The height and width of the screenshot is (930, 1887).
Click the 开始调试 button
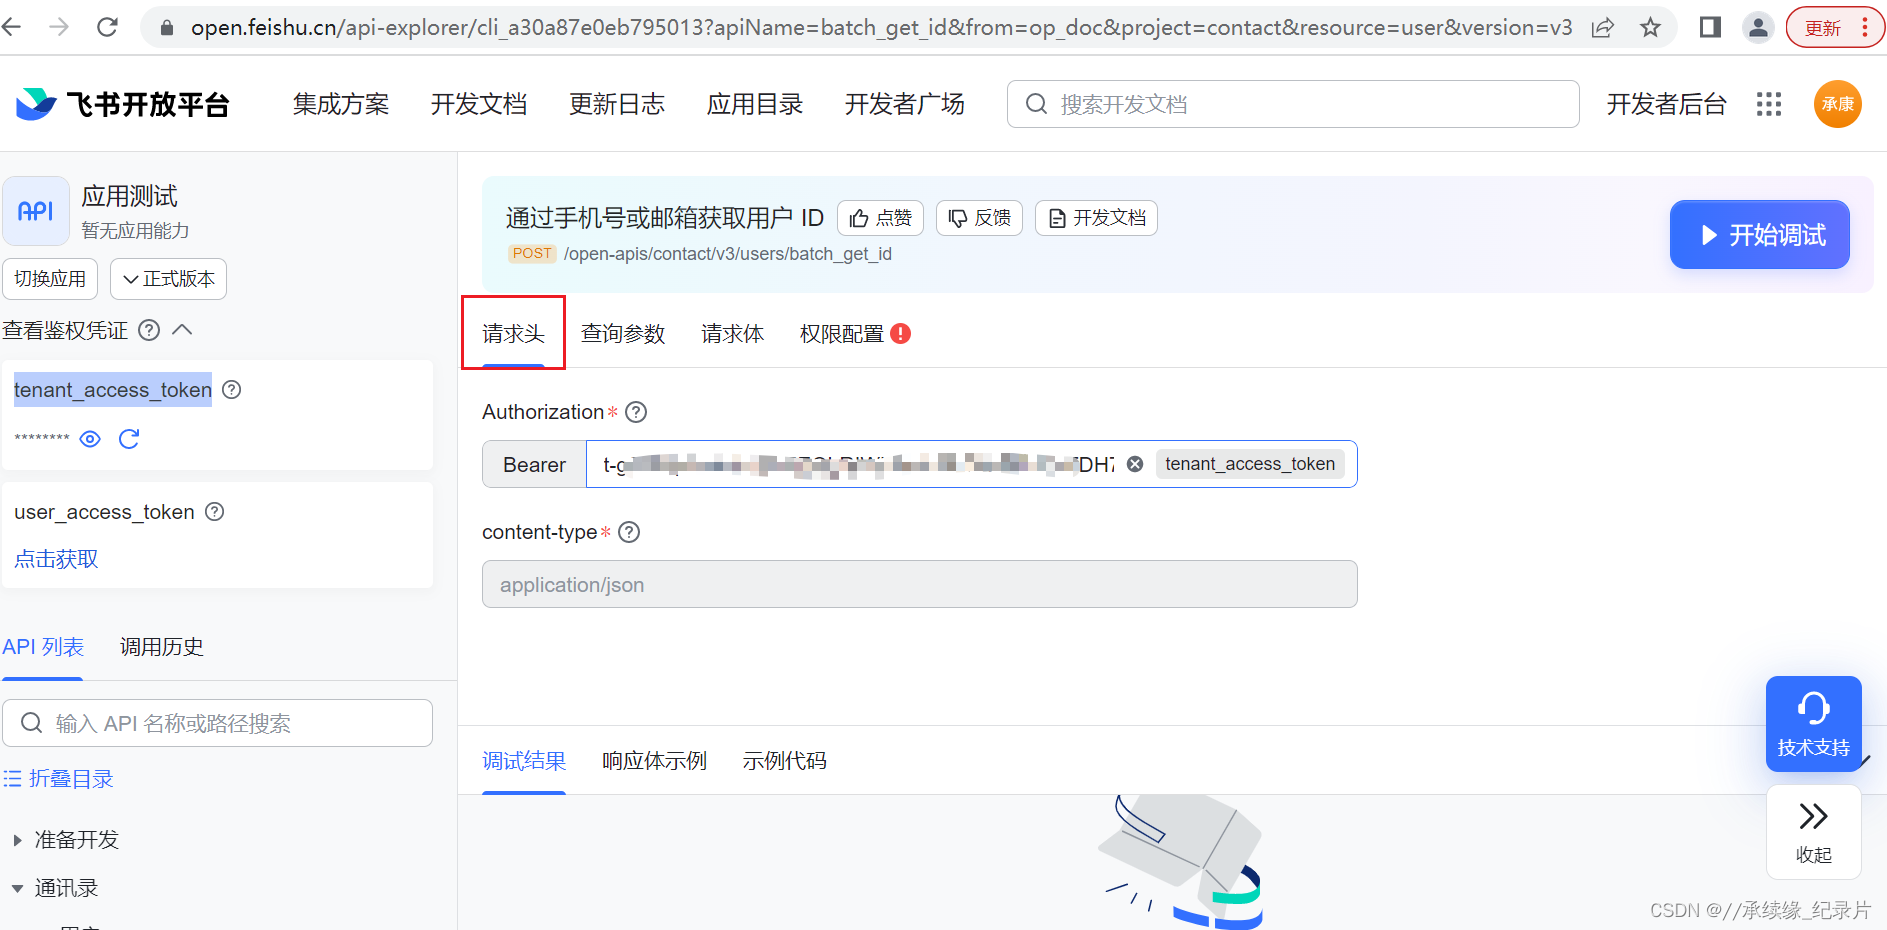(1760, 235)
